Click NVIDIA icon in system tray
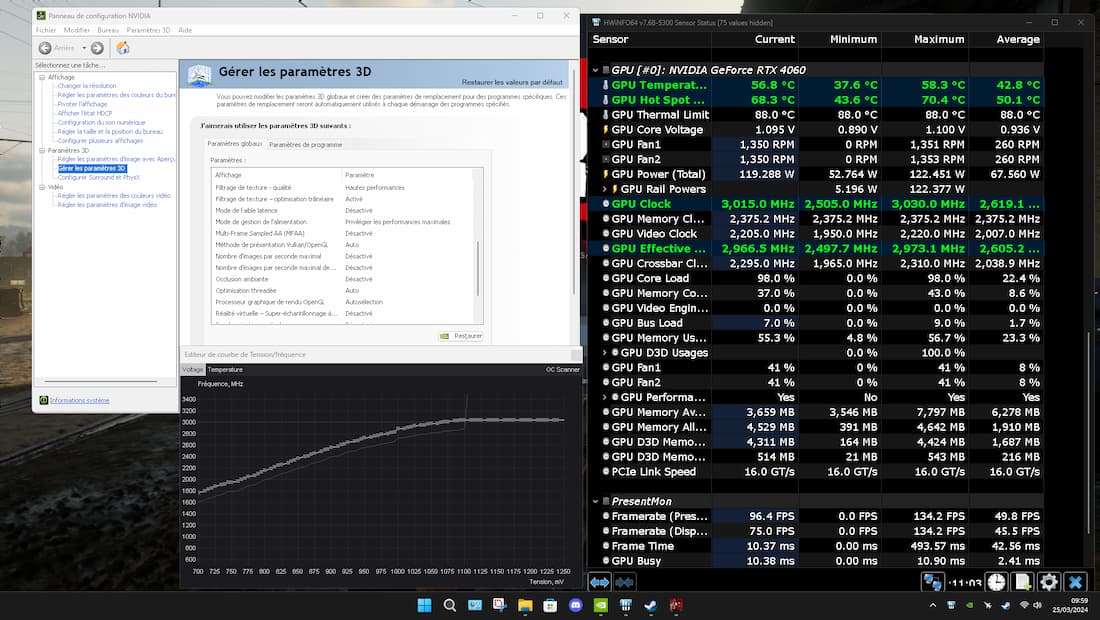 tap(970, 605)
